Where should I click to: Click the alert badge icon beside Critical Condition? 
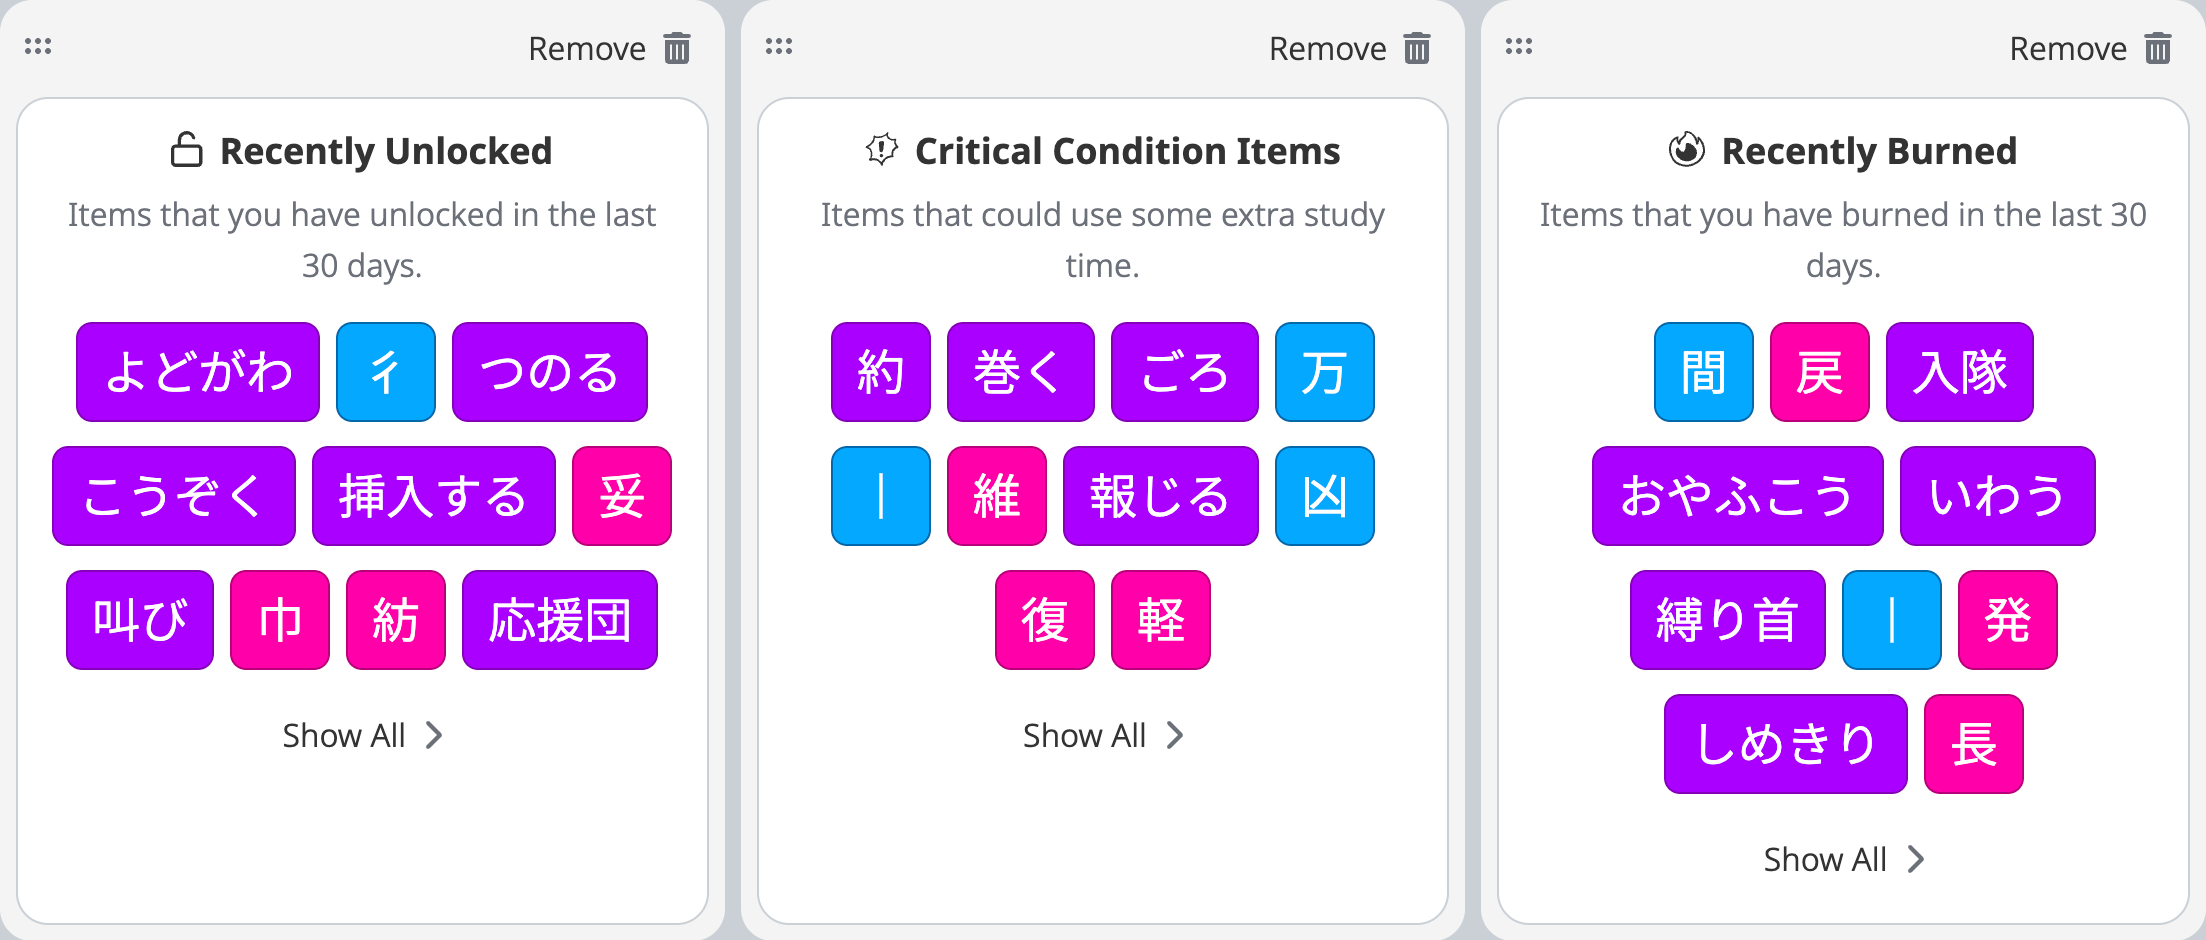(x=882, y=150)
